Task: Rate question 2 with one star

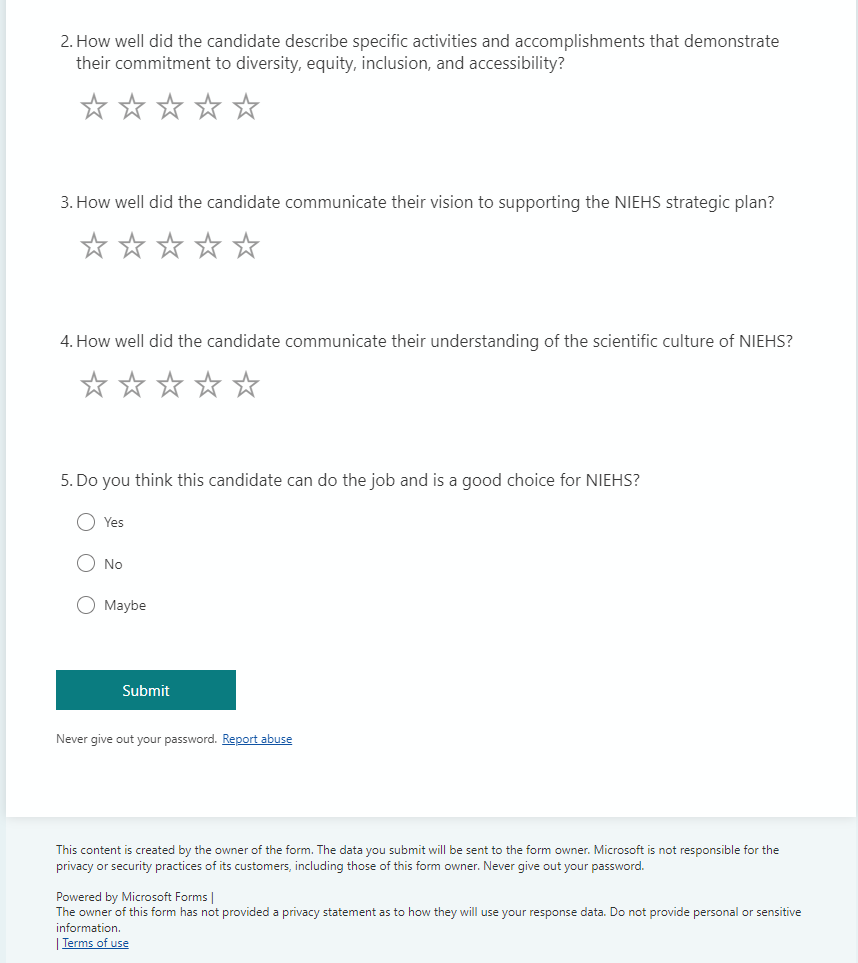Action: pyautogui.click(x=94, y=107)
